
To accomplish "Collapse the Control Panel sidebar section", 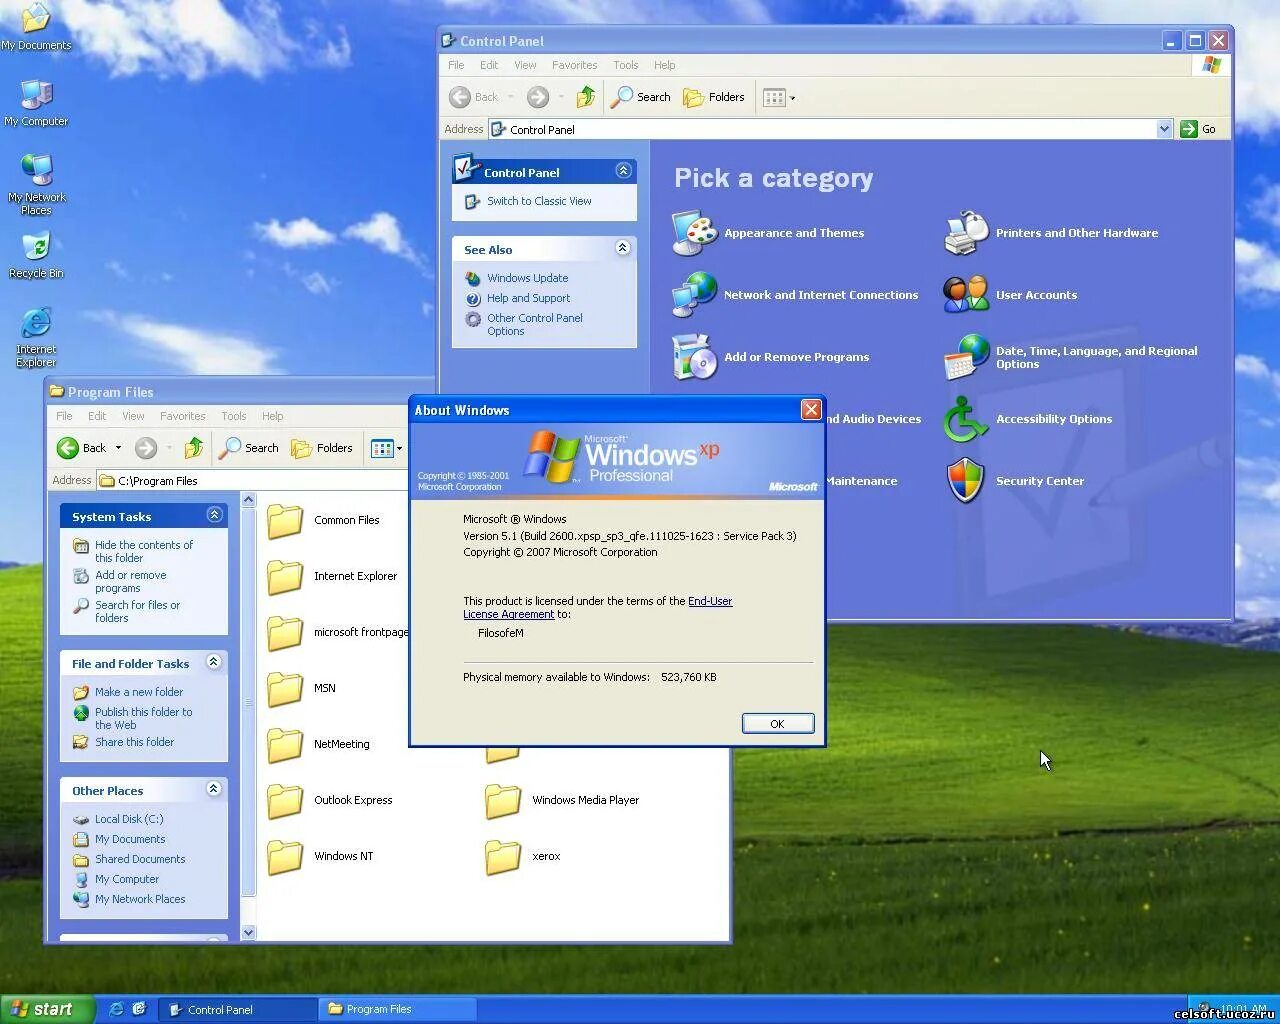I will point(623,171).
